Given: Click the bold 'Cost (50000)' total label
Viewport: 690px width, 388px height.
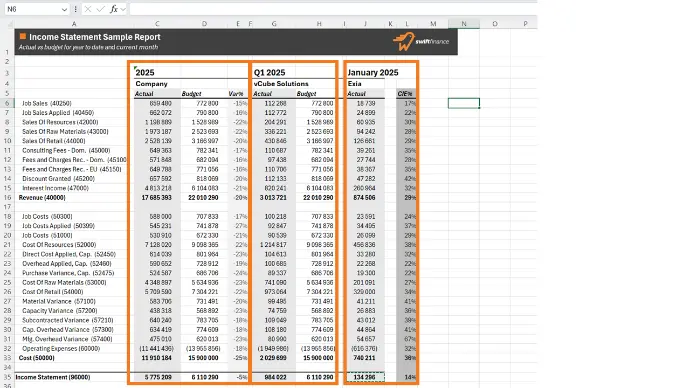Looking at the screenshot, I should (37, 358).
